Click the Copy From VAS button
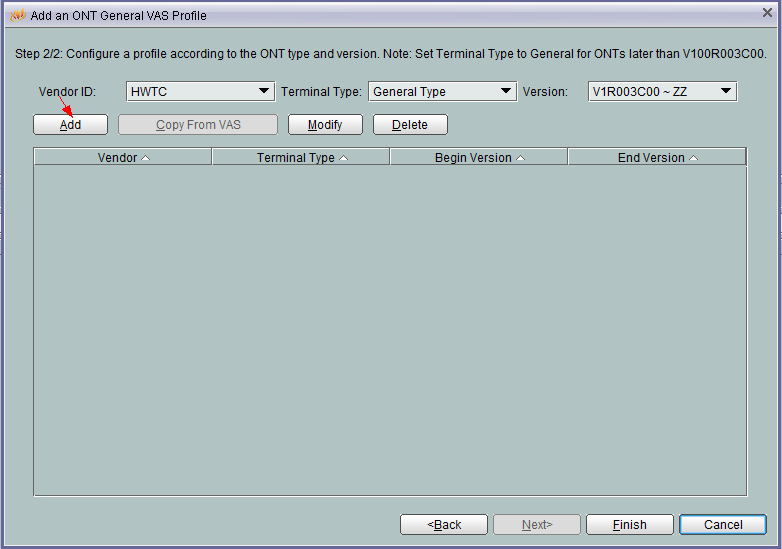 click(x=198, y=125)
